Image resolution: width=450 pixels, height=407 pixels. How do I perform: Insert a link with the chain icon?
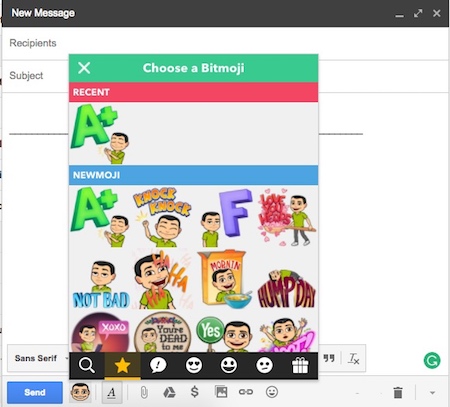pos(246,392)
